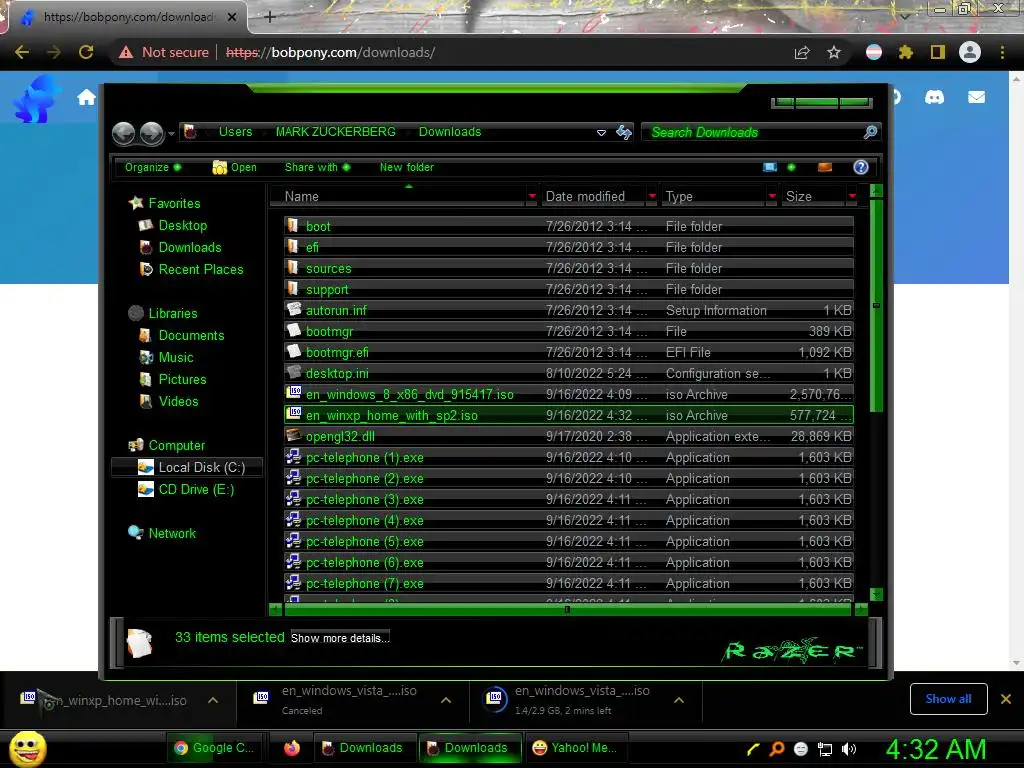Select en_windows_8_x86_dvd_915417.iso file

569,394
